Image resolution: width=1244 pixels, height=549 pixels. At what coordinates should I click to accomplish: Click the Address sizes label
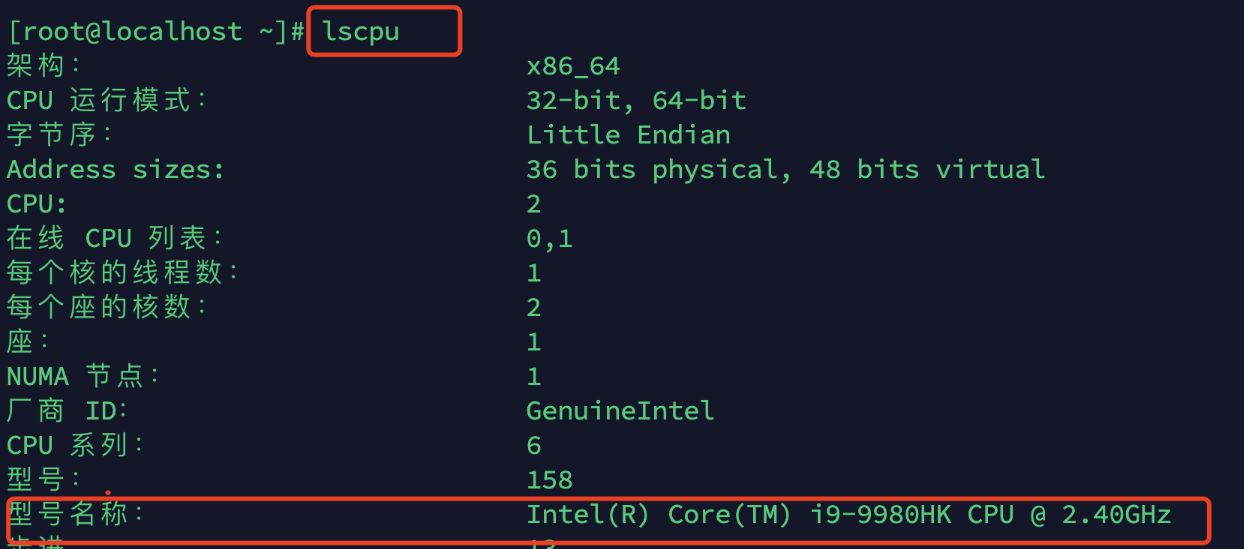click(x=116, y=169)
